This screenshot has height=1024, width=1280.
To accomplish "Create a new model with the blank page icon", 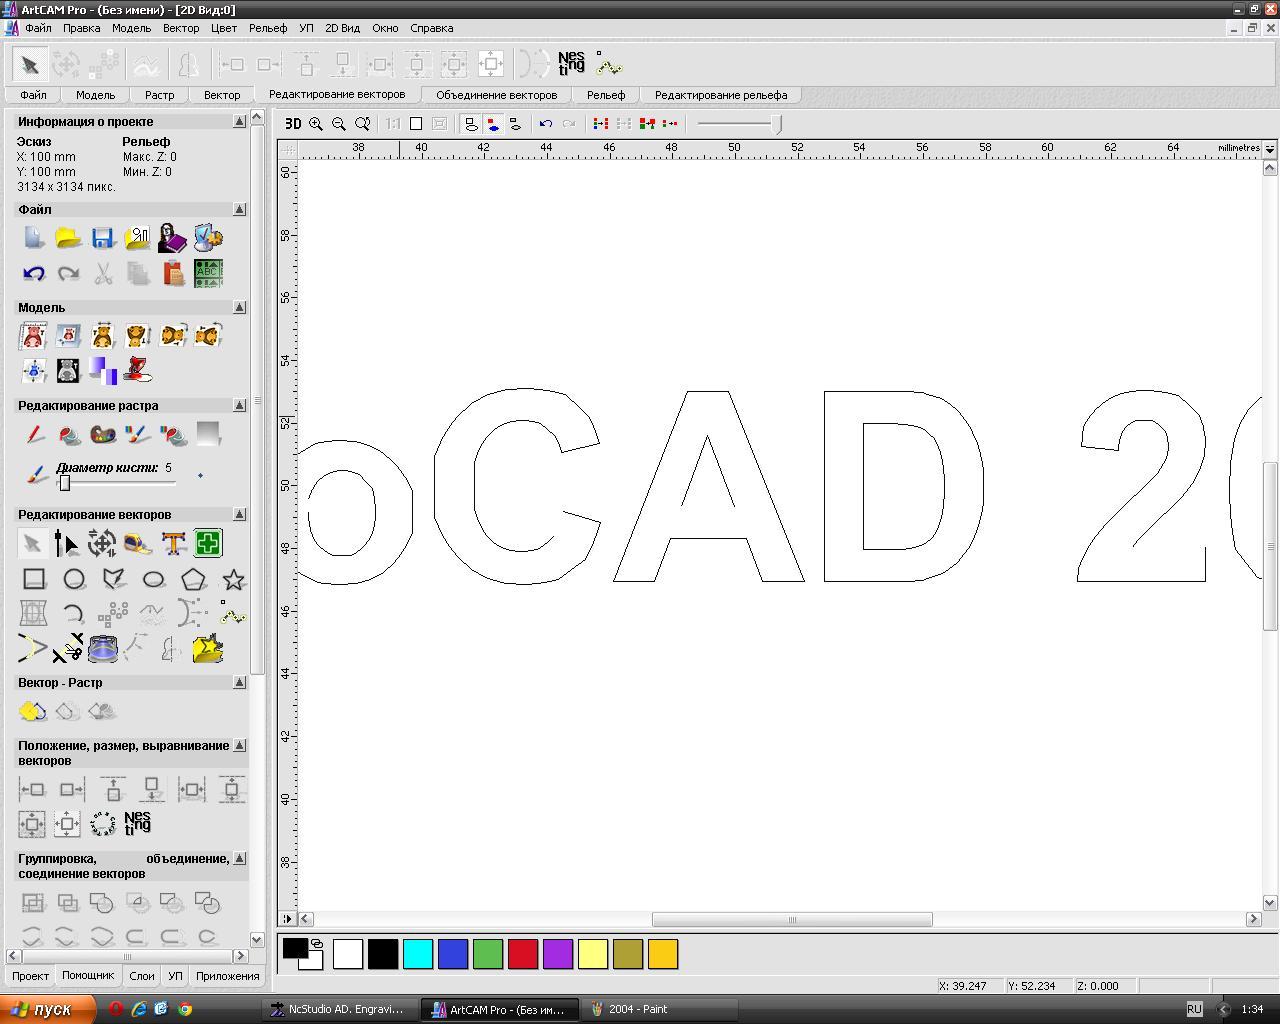I will [x=33, y=238].
